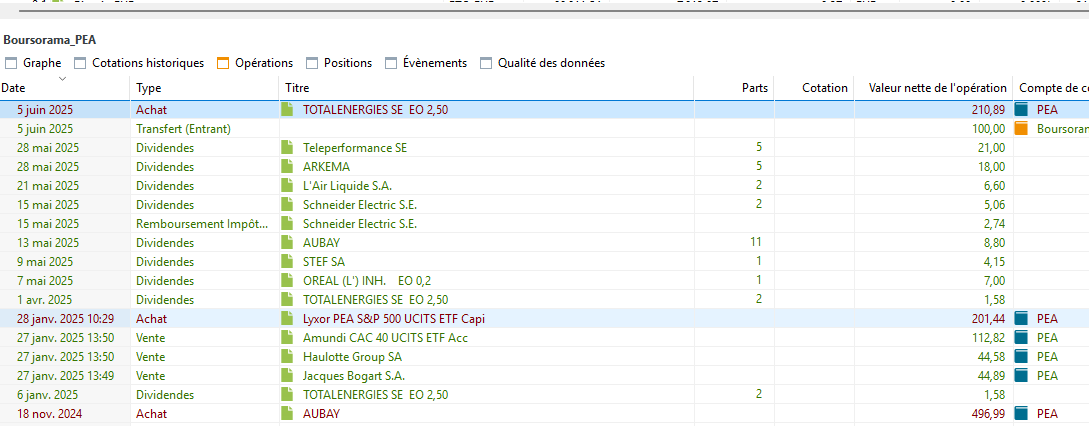
Task: Click the security icon for L'Air Liquide S.A.
Action: (288, 186)
